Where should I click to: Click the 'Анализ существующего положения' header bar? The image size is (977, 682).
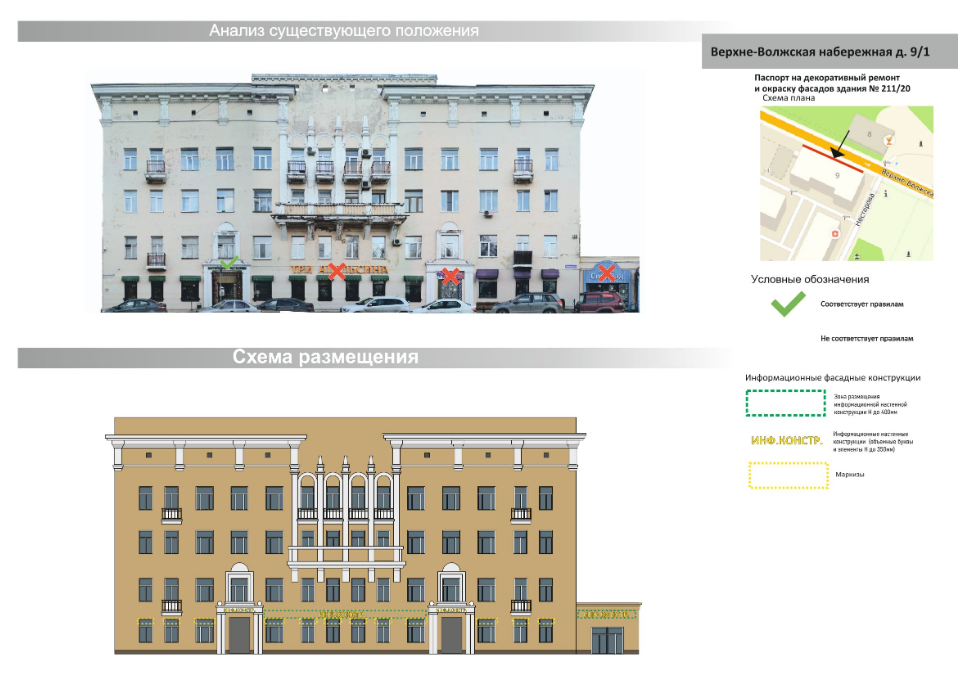coord(344,31)
